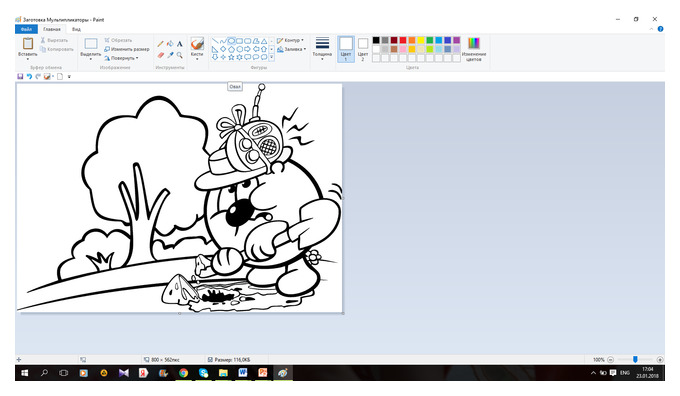Select the Text tool letter A
Screen dimensions: 680x396
tap(180, 44)
